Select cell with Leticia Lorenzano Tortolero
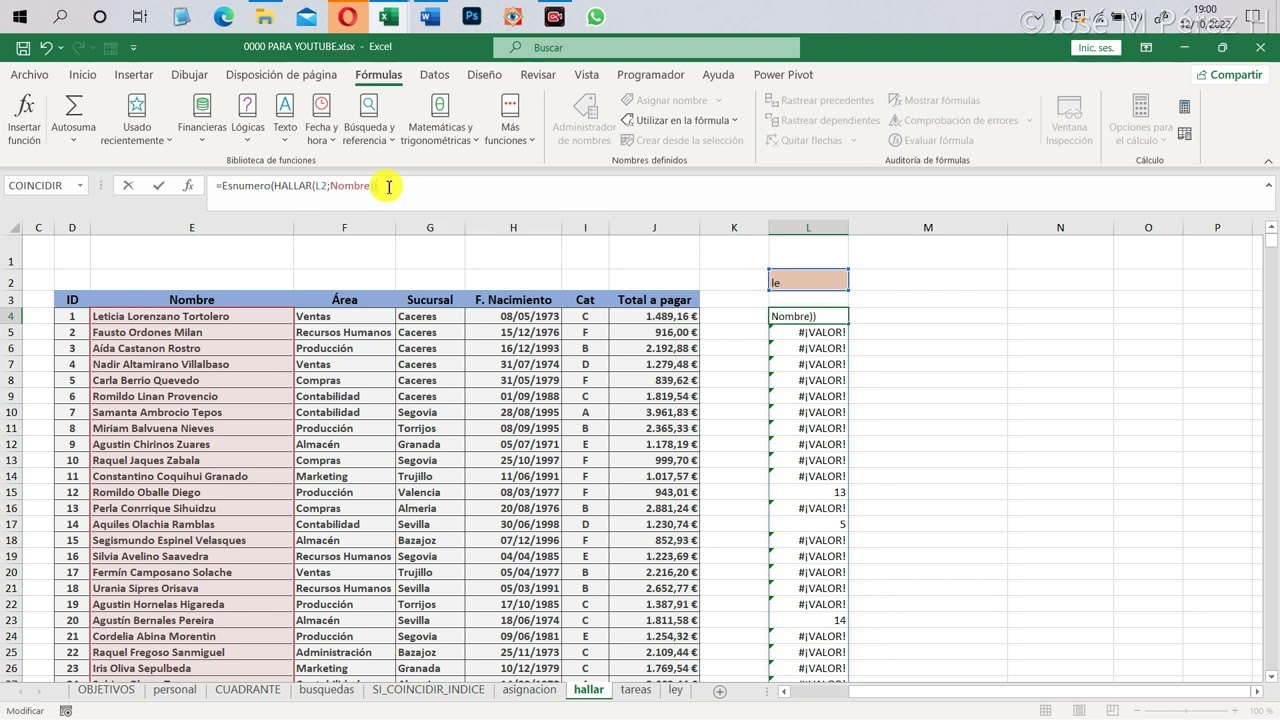 click(192, 316)
